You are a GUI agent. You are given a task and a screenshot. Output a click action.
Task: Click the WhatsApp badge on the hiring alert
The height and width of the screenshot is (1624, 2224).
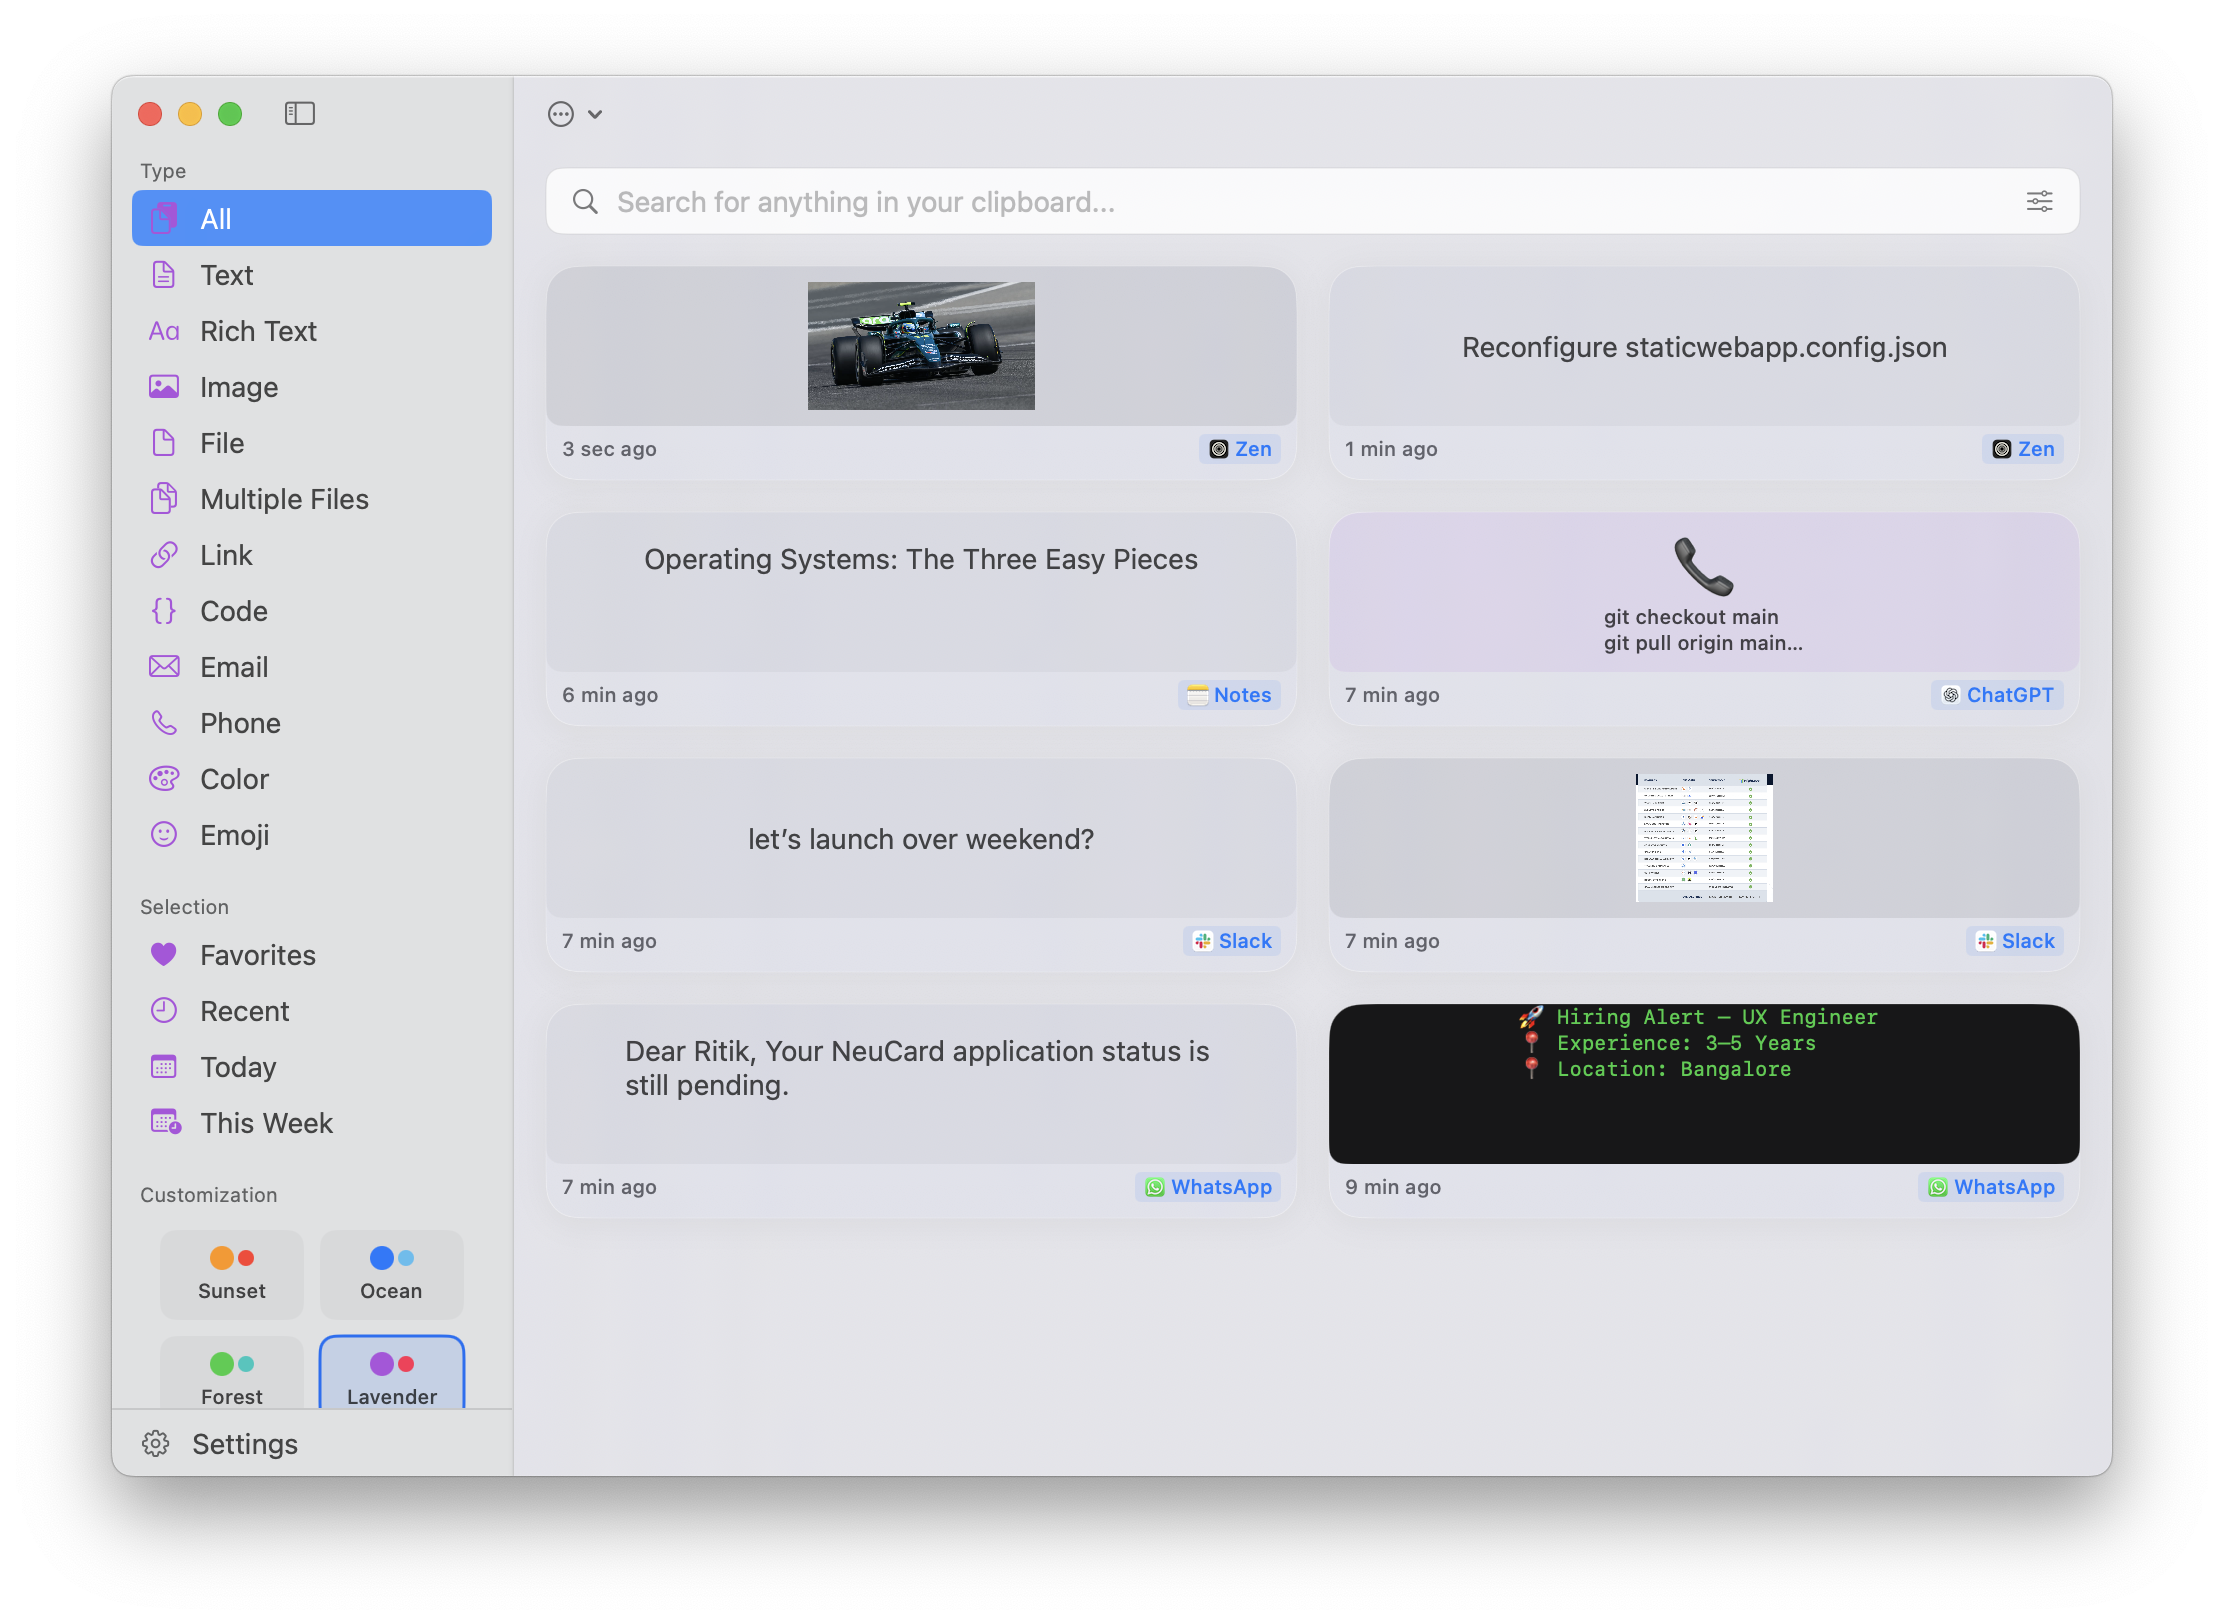(x=1990, y=1187)
